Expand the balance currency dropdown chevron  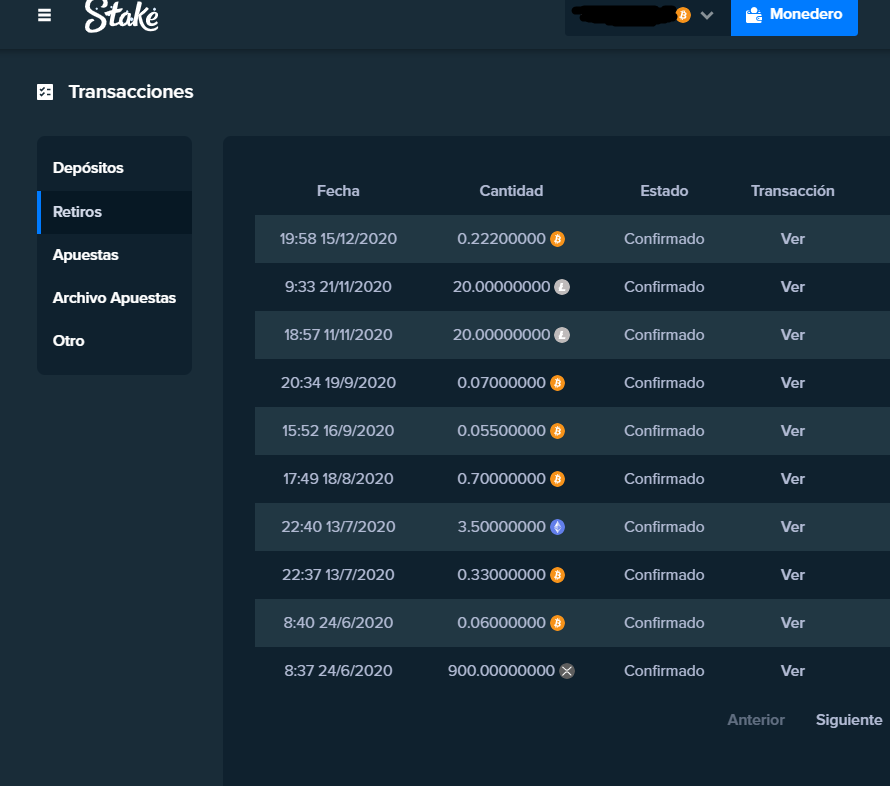(x=707, y=15)
